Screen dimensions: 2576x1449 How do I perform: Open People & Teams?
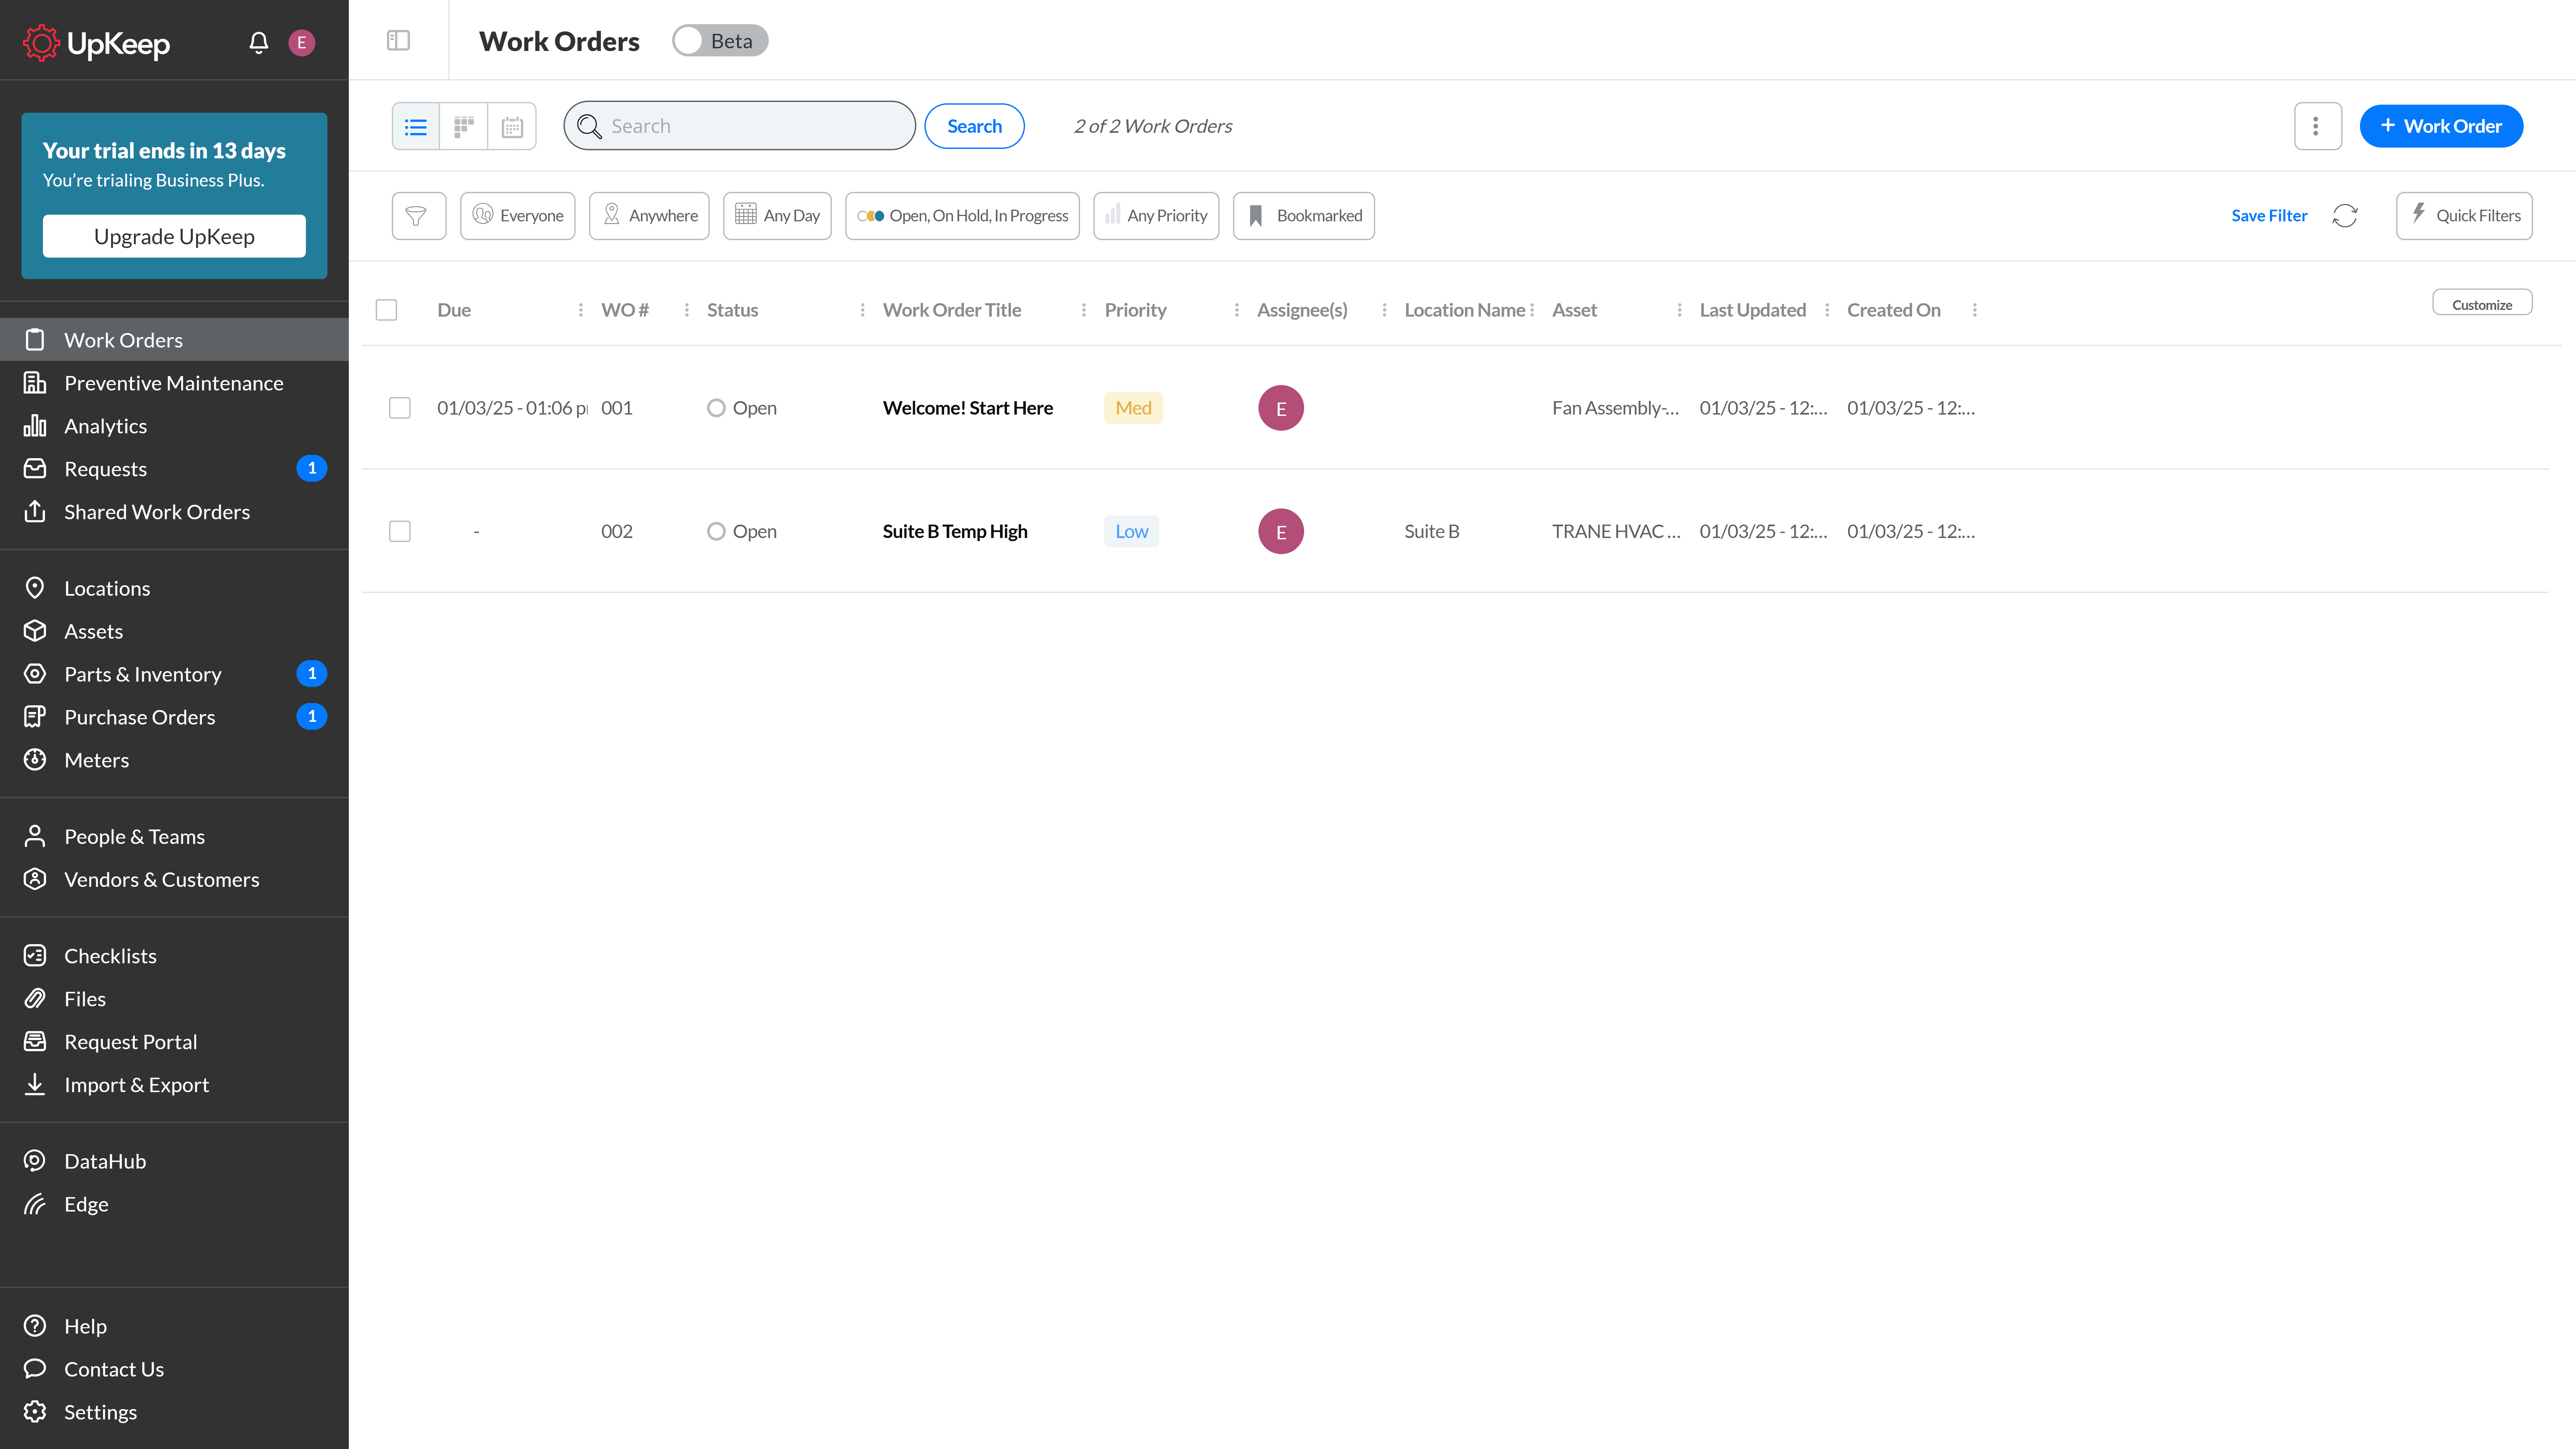coord(174,836)
